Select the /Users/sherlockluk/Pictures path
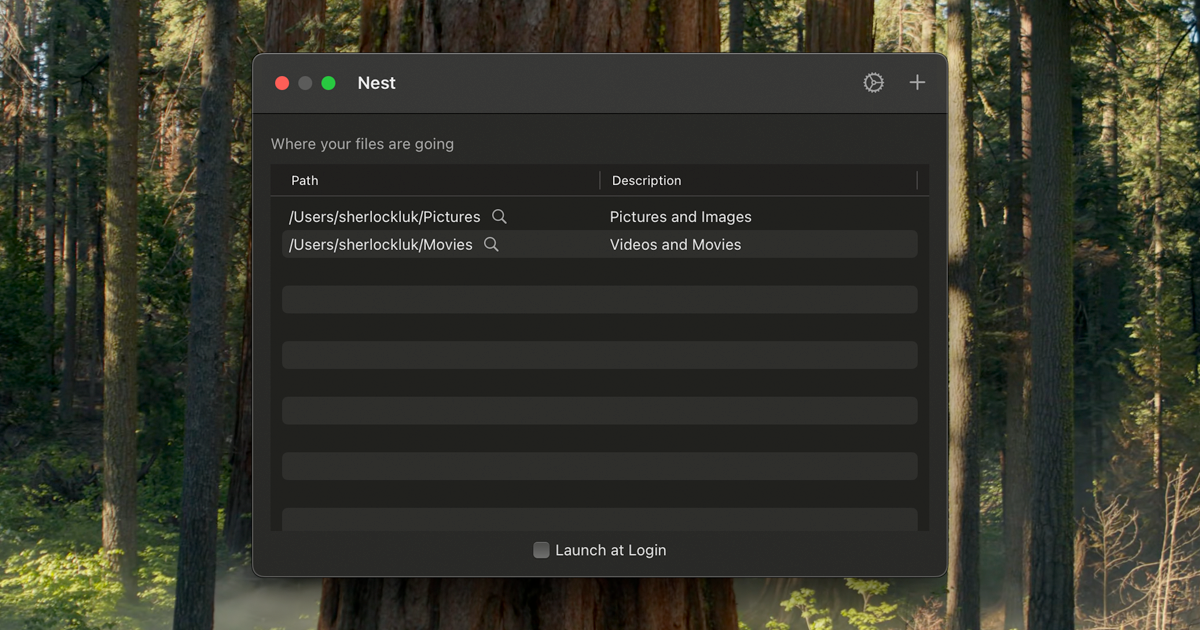 pos(384,217)
